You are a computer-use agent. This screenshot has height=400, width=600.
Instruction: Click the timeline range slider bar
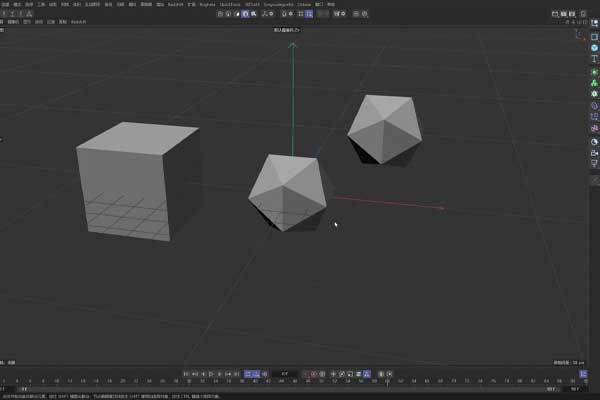coord(291,389)
